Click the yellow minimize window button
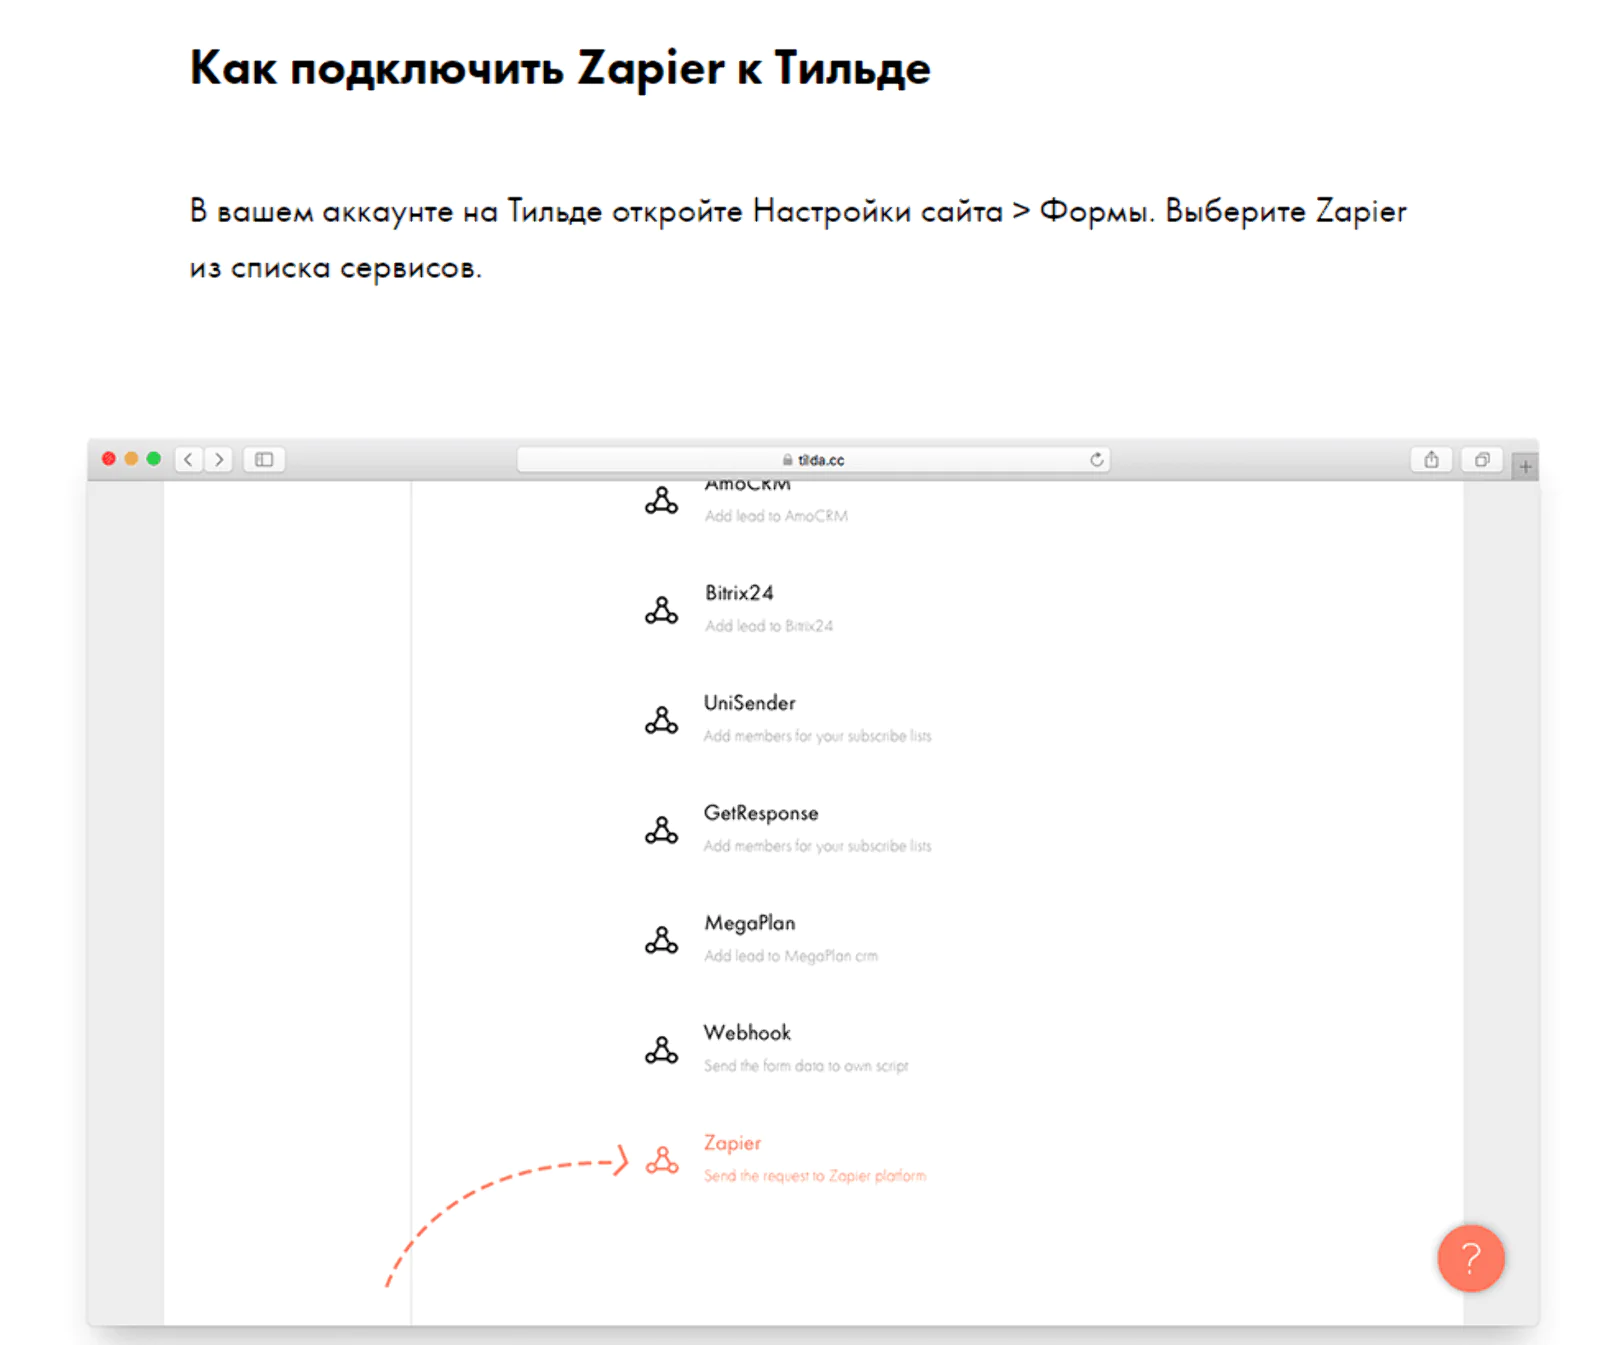This screenshot has height=1345, width=1600. click(131, 459)
